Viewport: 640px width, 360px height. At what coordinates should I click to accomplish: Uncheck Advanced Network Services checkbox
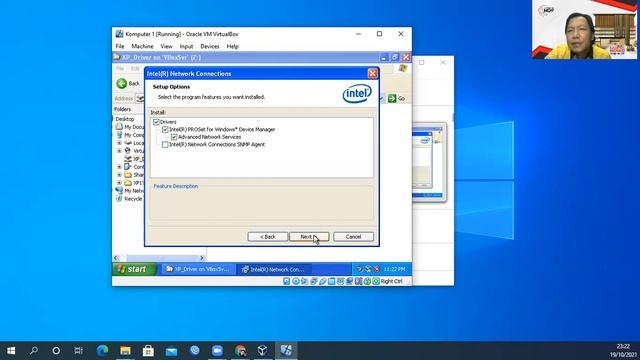tap(174, 137)
